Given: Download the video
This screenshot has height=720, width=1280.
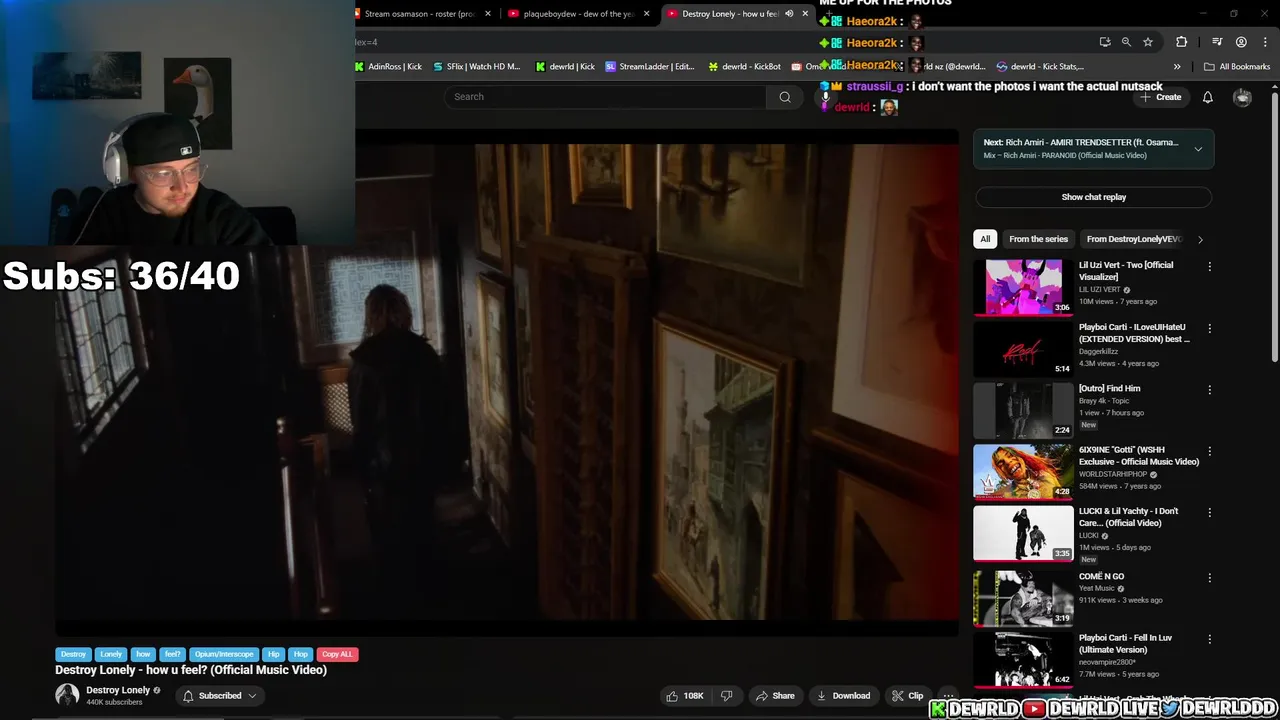Looking at the screenshot, I should [843, 696].
